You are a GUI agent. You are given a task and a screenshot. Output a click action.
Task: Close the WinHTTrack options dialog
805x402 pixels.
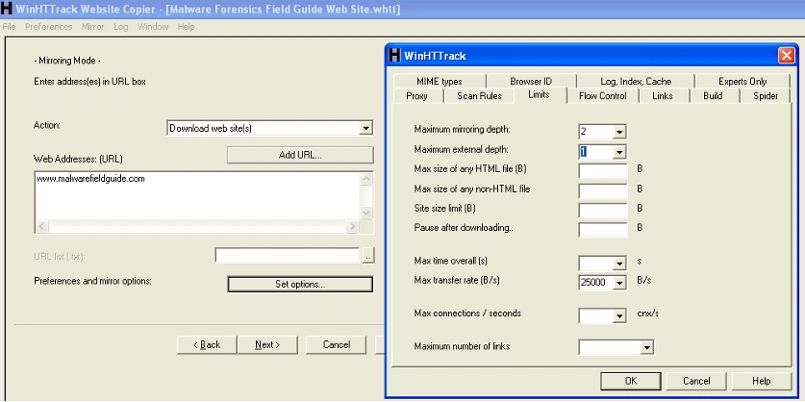click(785, 56)
